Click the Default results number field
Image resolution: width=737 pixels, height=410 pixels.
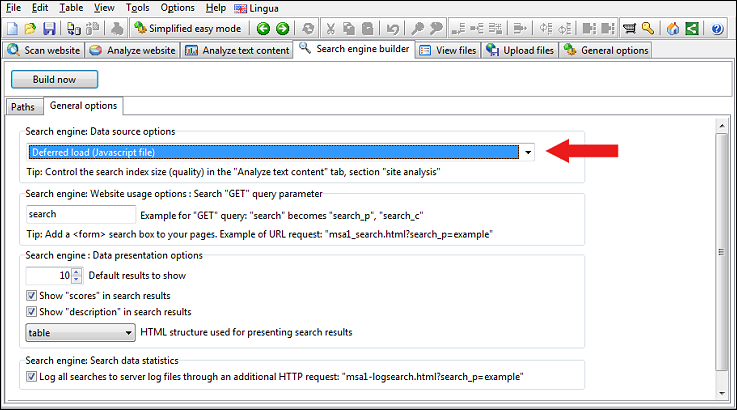click(49, 276)
